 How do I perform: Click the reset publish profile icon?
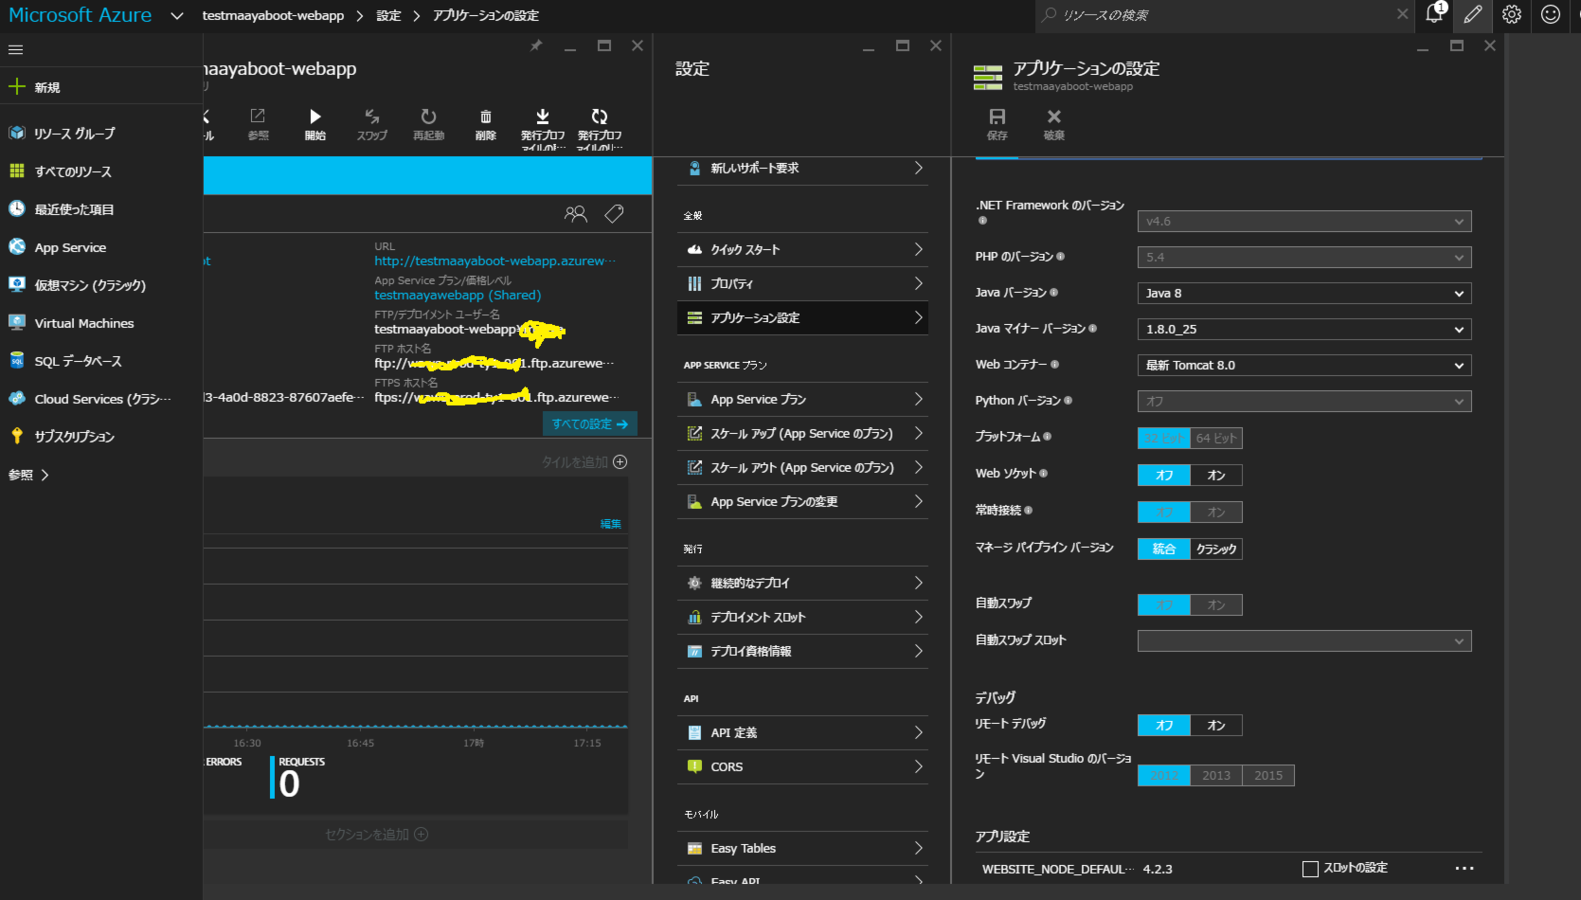(x=600, y=117)
